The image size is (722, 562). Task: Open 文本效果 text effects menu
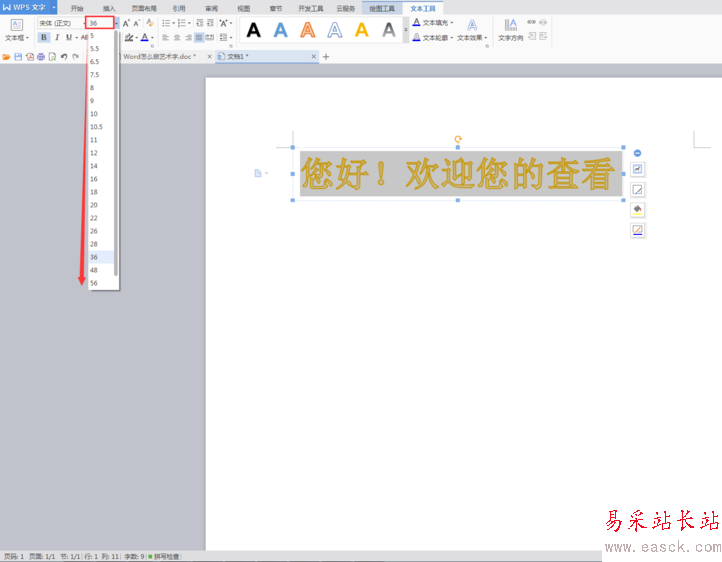click(472, 30)
